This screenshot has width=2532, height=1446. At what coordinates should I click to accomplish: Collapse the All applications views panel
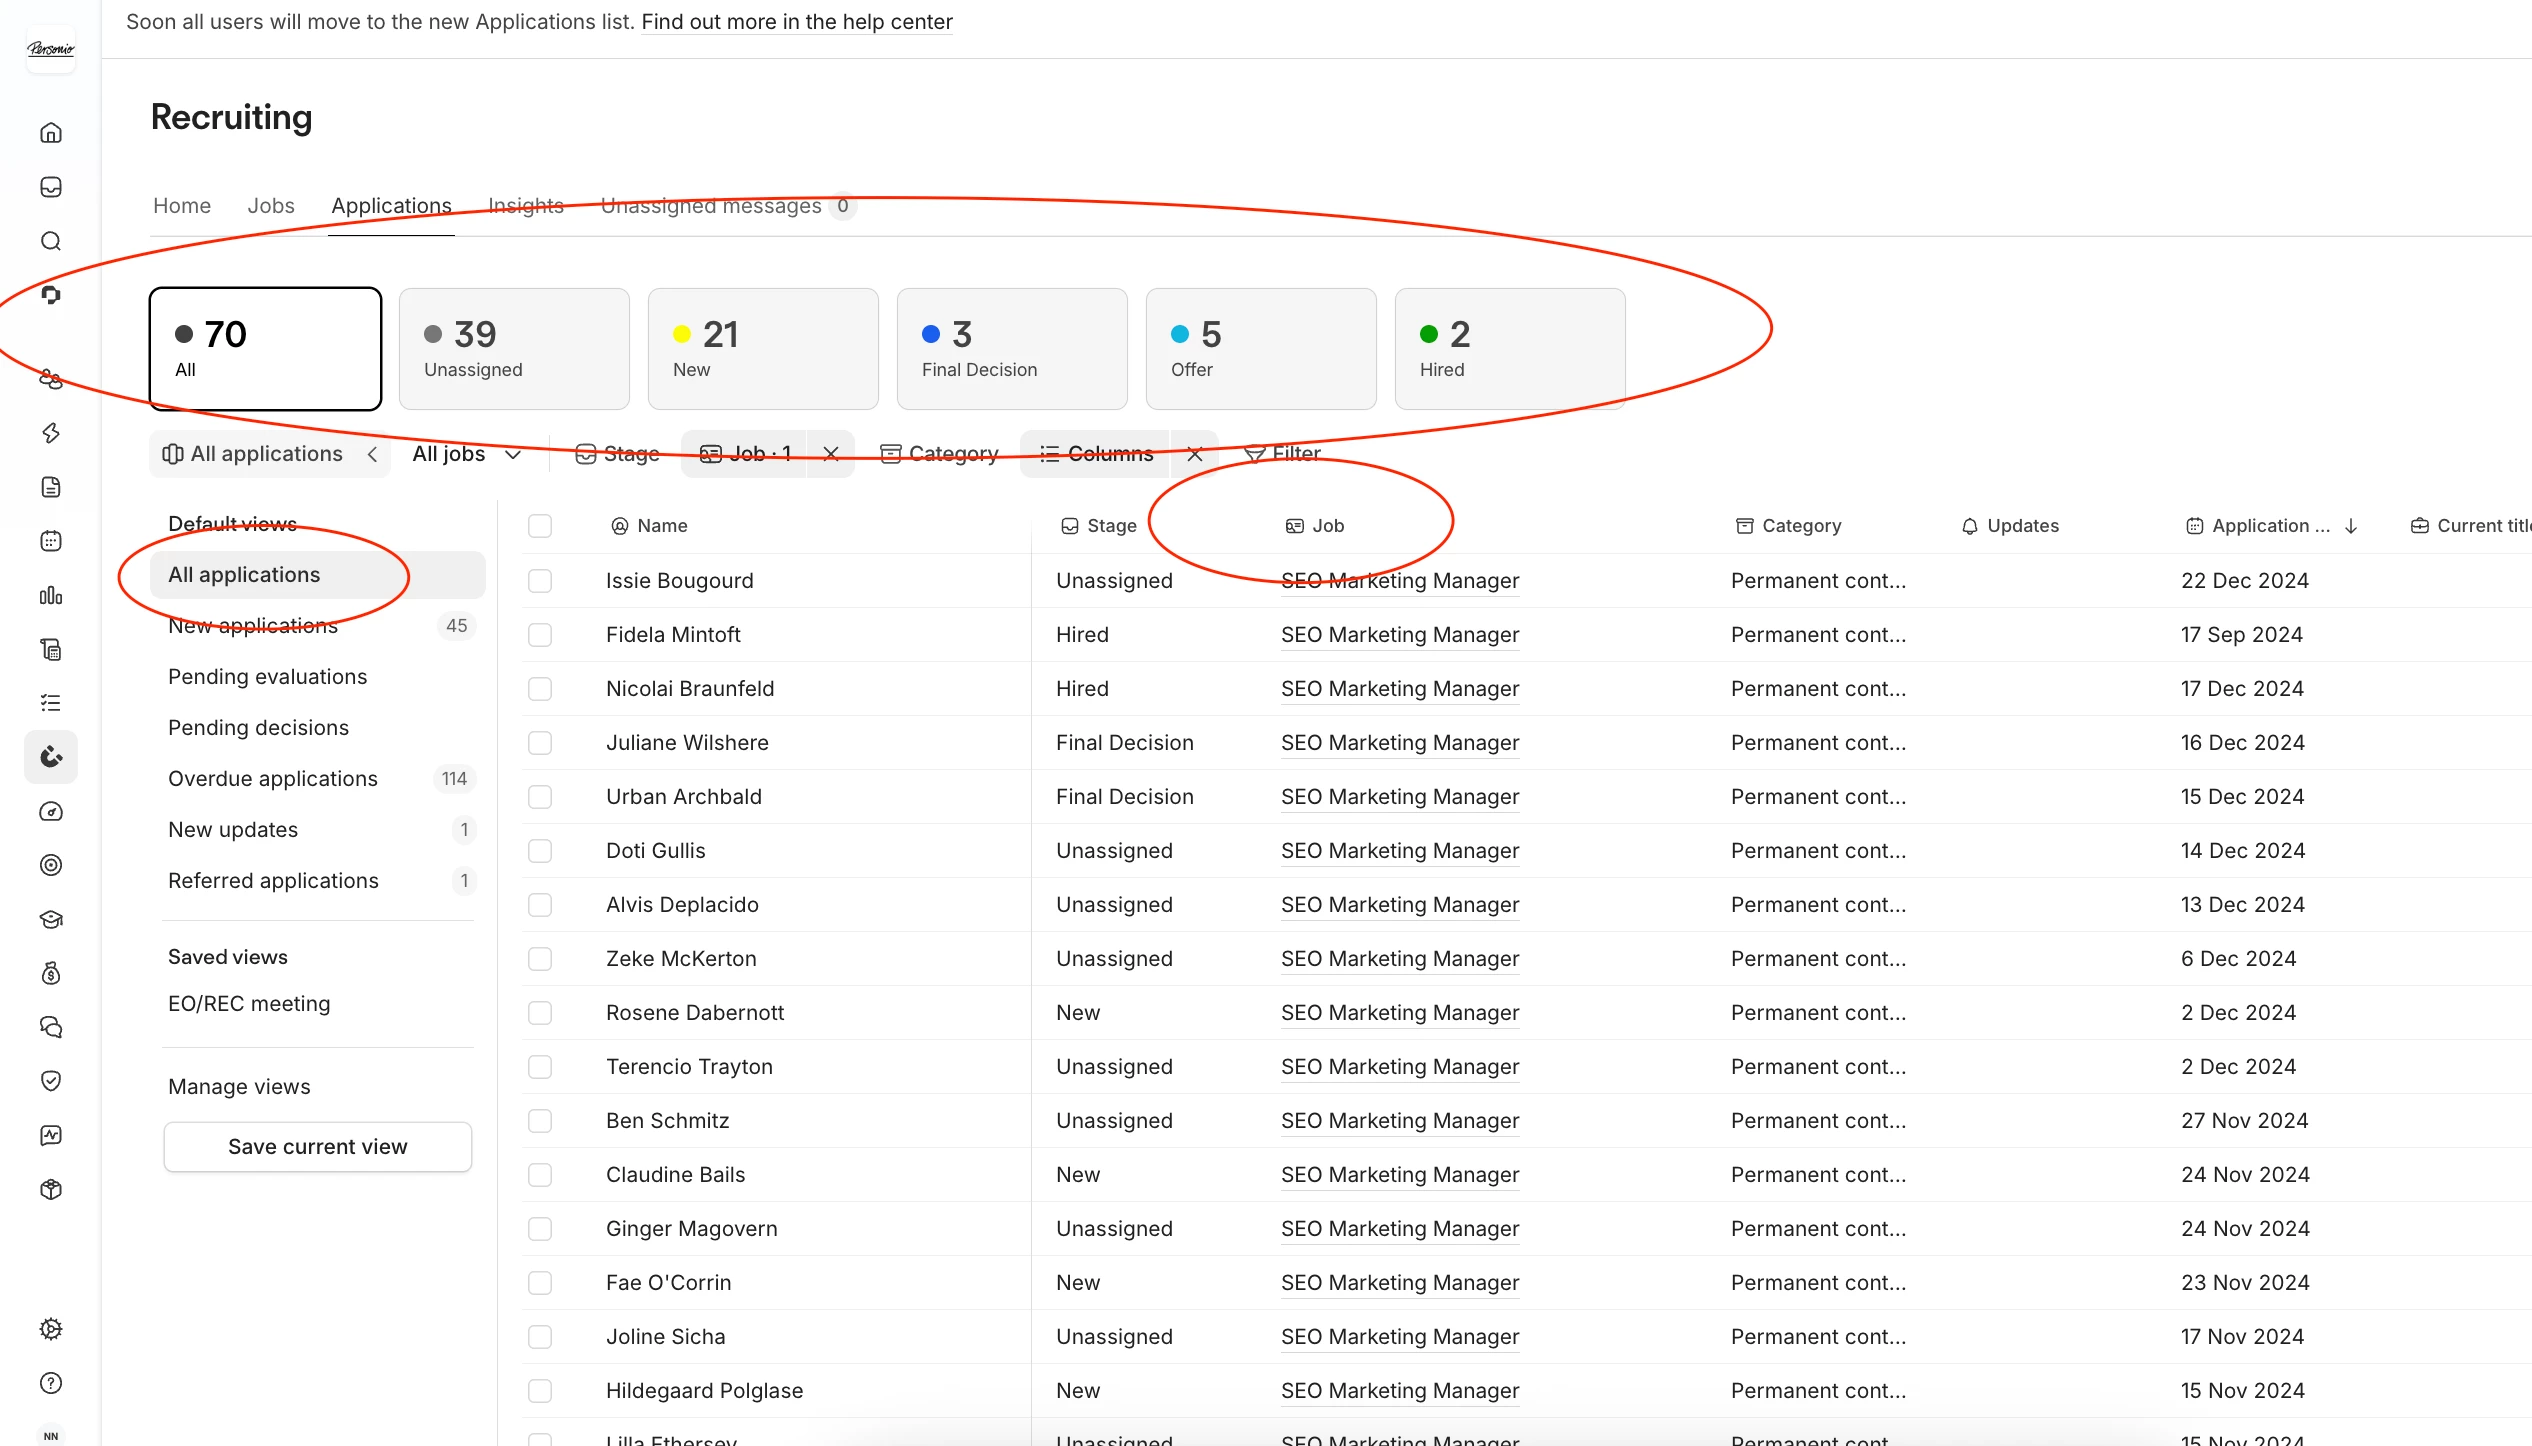pos(372,454)
